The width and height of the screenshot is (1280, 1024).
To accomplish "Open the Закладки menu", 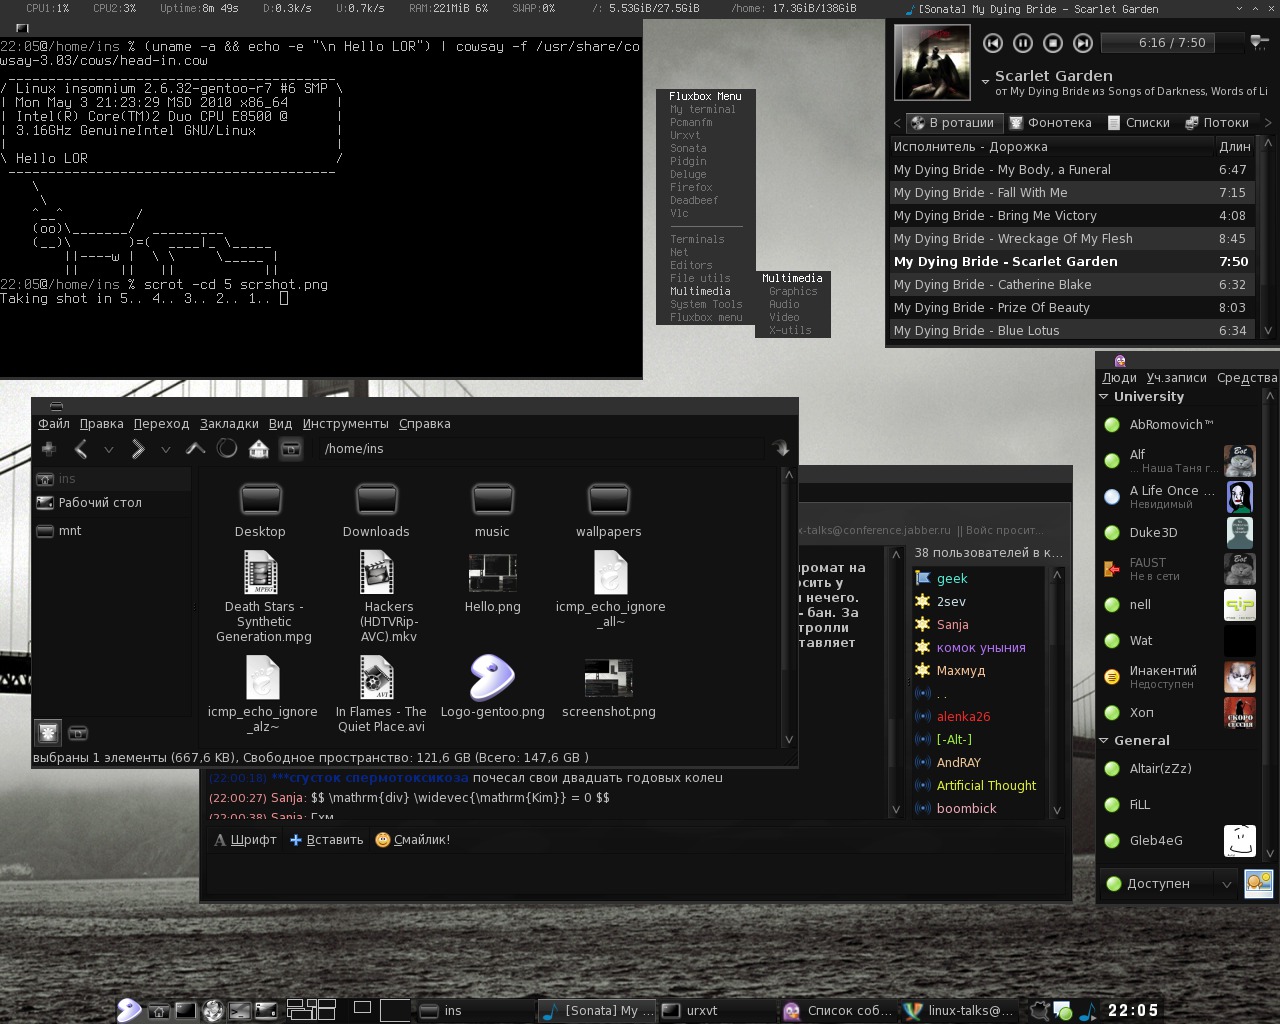I will [x=229, y=423].
